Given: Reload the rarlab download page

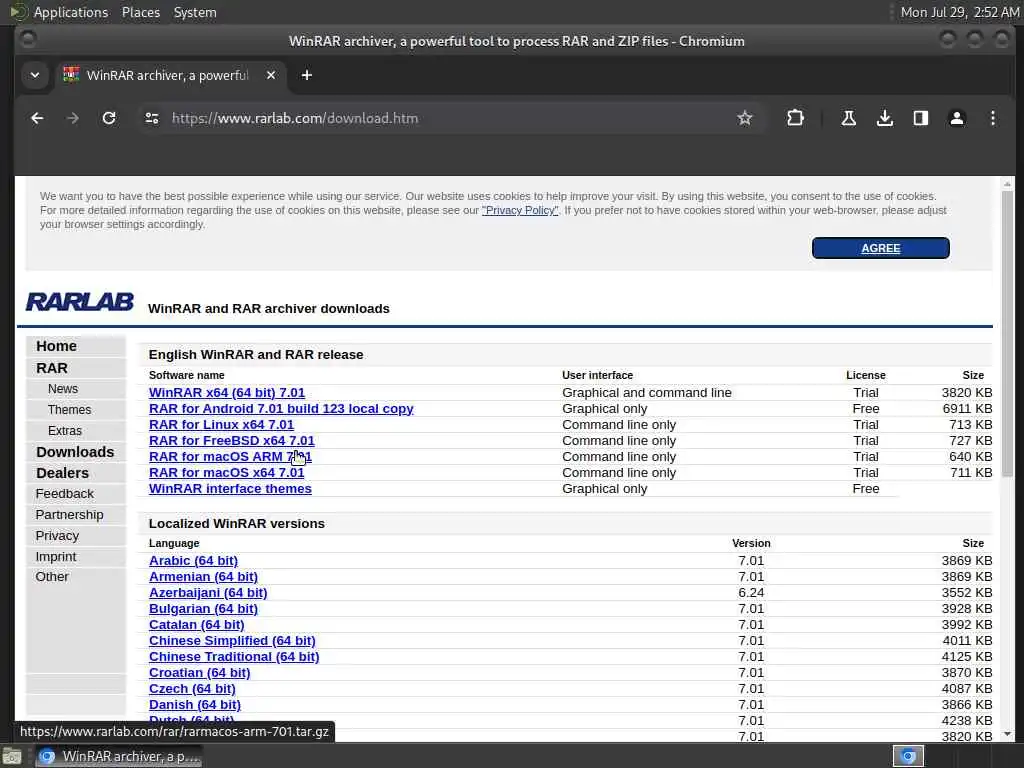Looking at the screenshot, I should coord(109,118).
